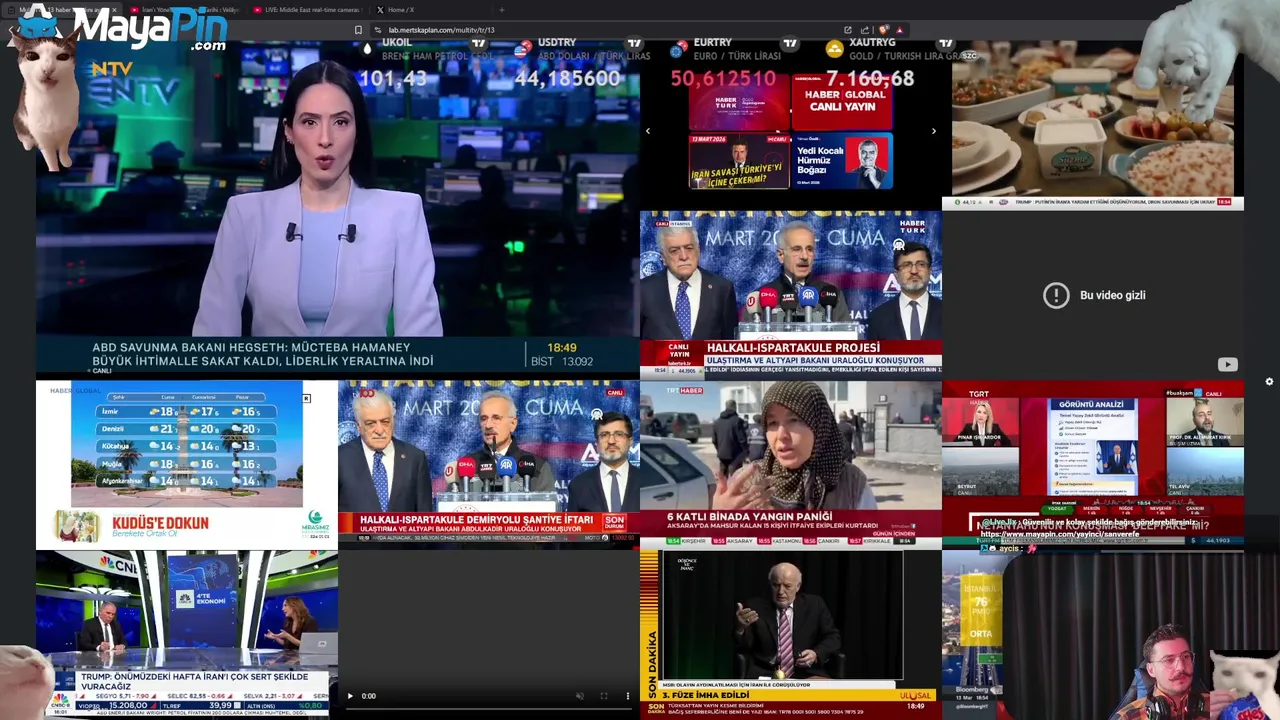Open the Brave Rewards triangle icon

(899, 30)
